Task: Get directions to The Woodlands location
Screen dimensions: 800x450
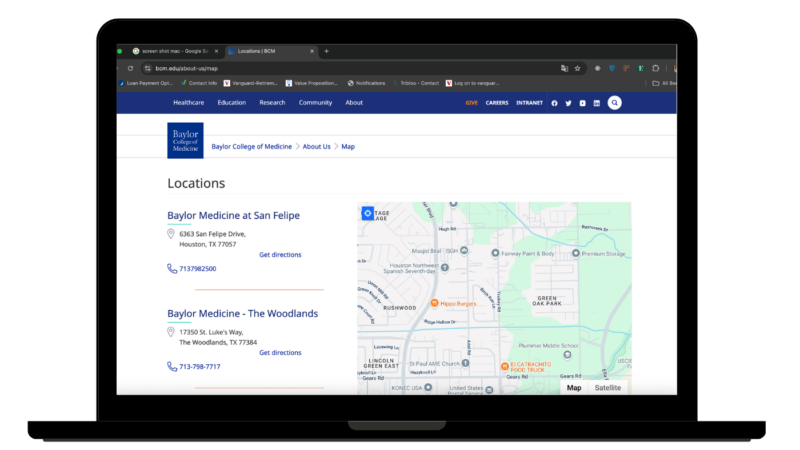Action: pos(280,353)
